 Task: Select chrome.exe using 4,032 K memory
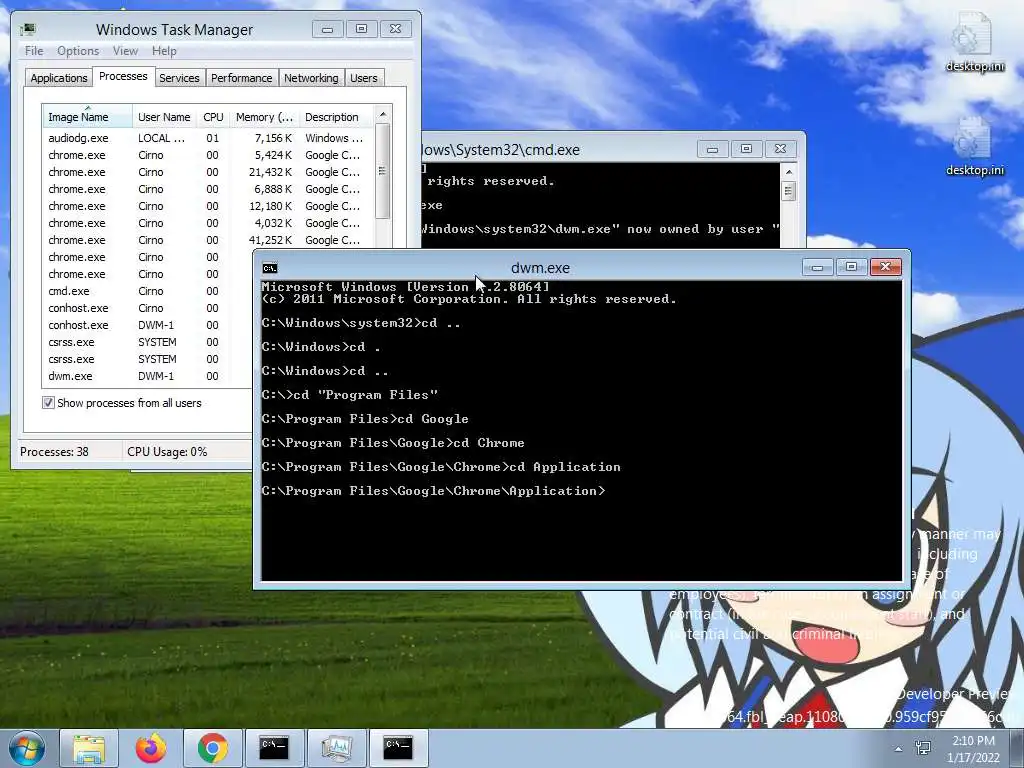pos(208,223)
